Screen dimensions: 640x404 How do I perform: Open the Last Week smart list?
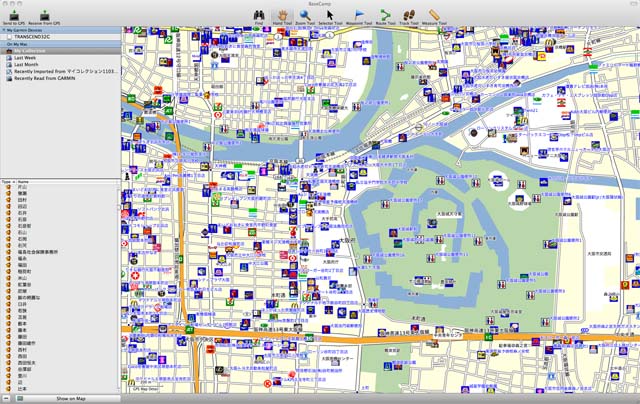60,58
